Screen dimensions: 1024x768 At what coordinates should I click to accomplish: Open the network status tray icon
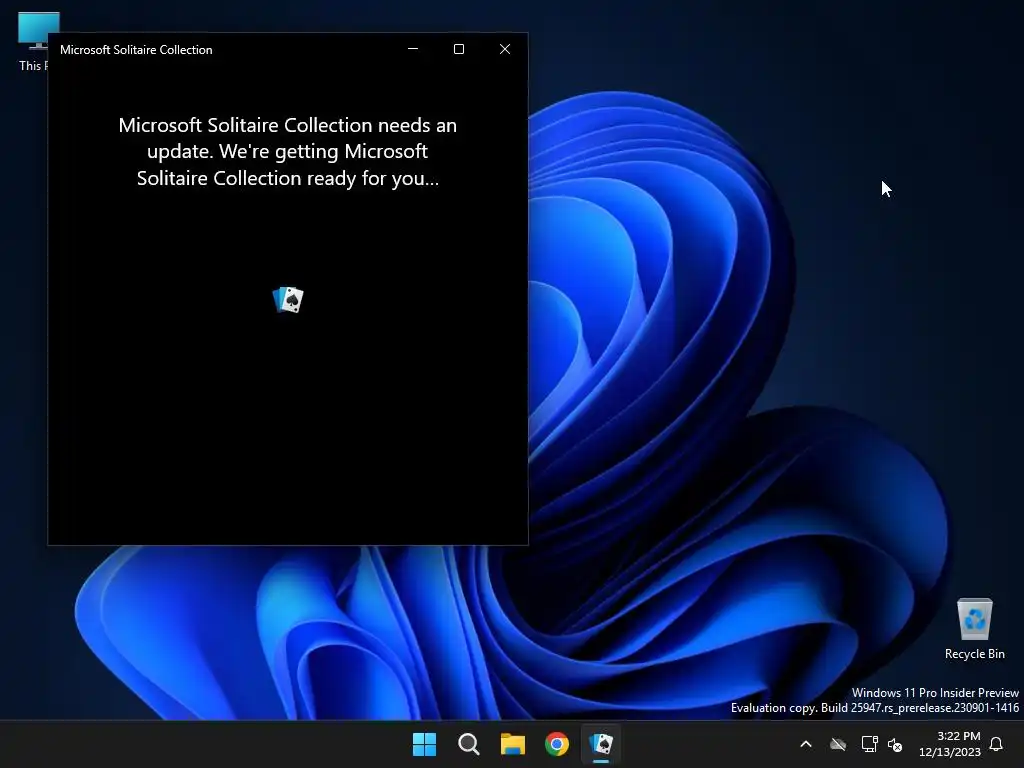(869, 744)
